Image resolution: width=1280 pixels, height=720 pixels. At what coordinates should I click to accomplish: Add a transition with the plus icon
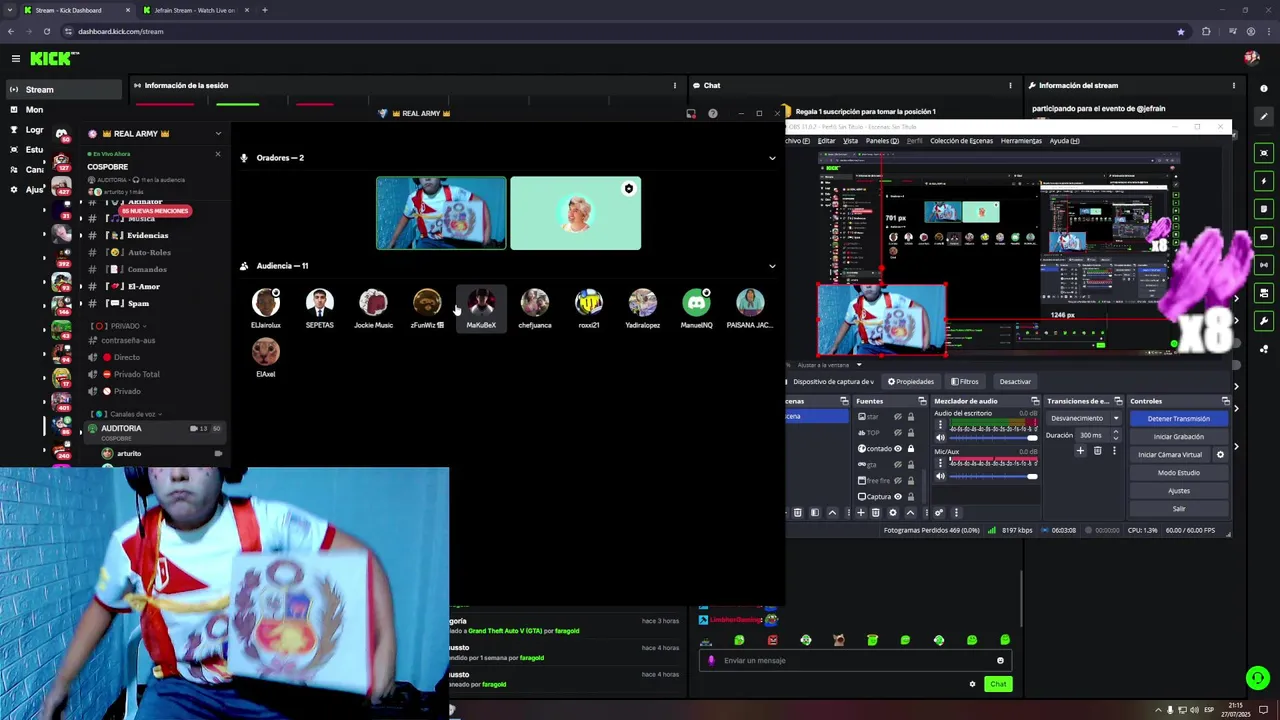pyautogui.click(x=1080, y=451)
